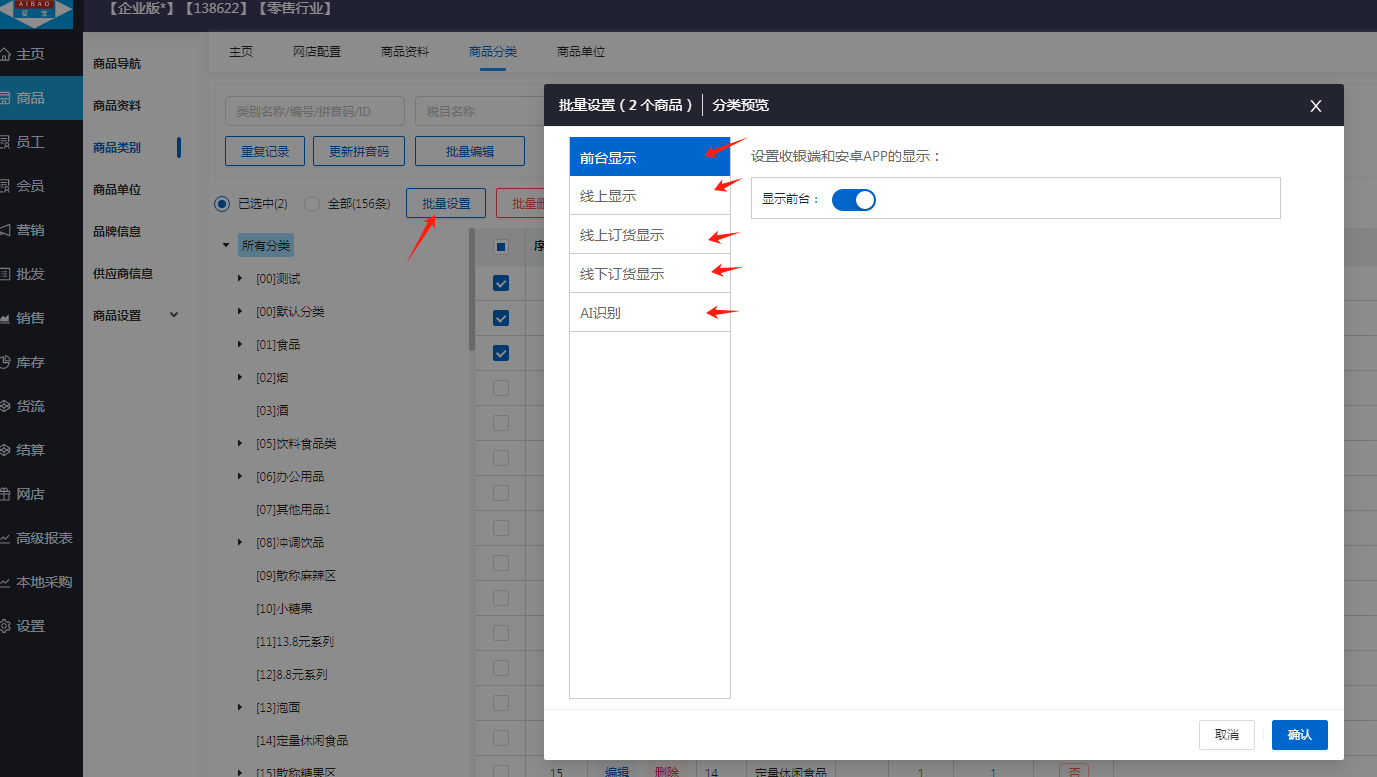
Task: Click the 库存 inventory icon in sidebar
Action: [5, 362]
